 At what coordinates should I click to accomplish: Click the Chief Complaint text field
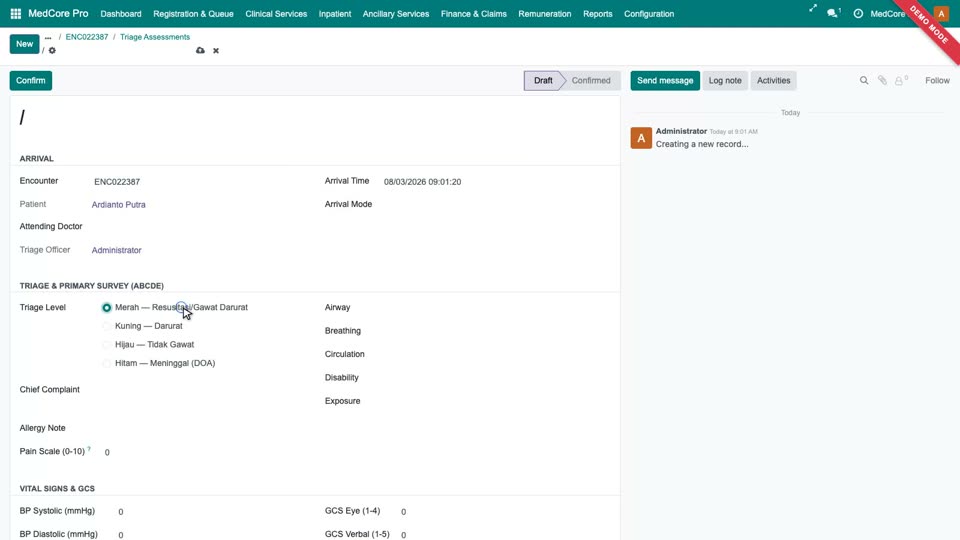point(202,390)
